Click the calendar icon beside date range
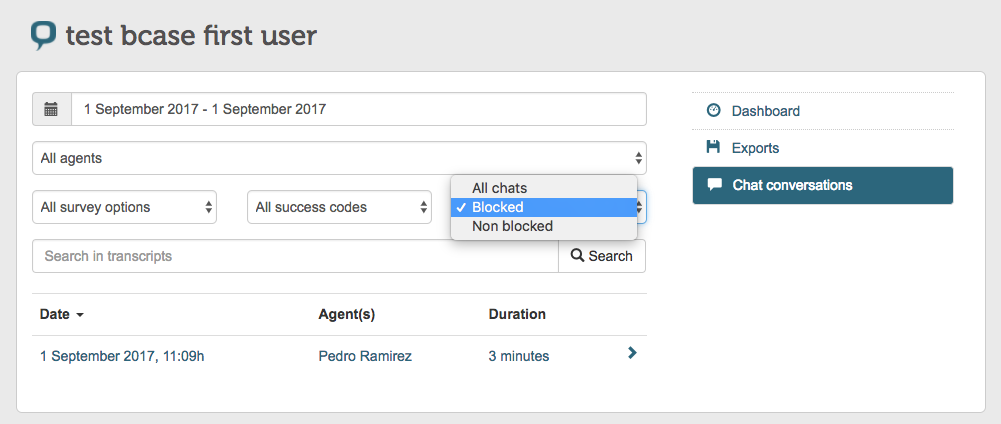Screen dimensions: 1001x424 click(51, 109)
